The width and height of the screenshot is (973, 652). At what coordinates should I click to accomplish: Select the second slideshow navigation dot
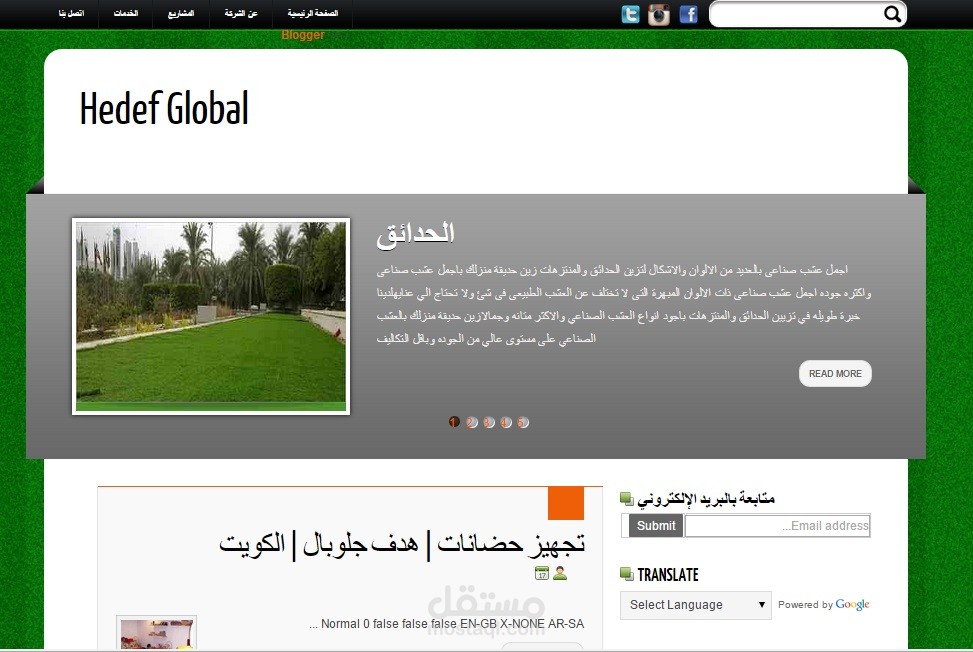tap(471, 422)
